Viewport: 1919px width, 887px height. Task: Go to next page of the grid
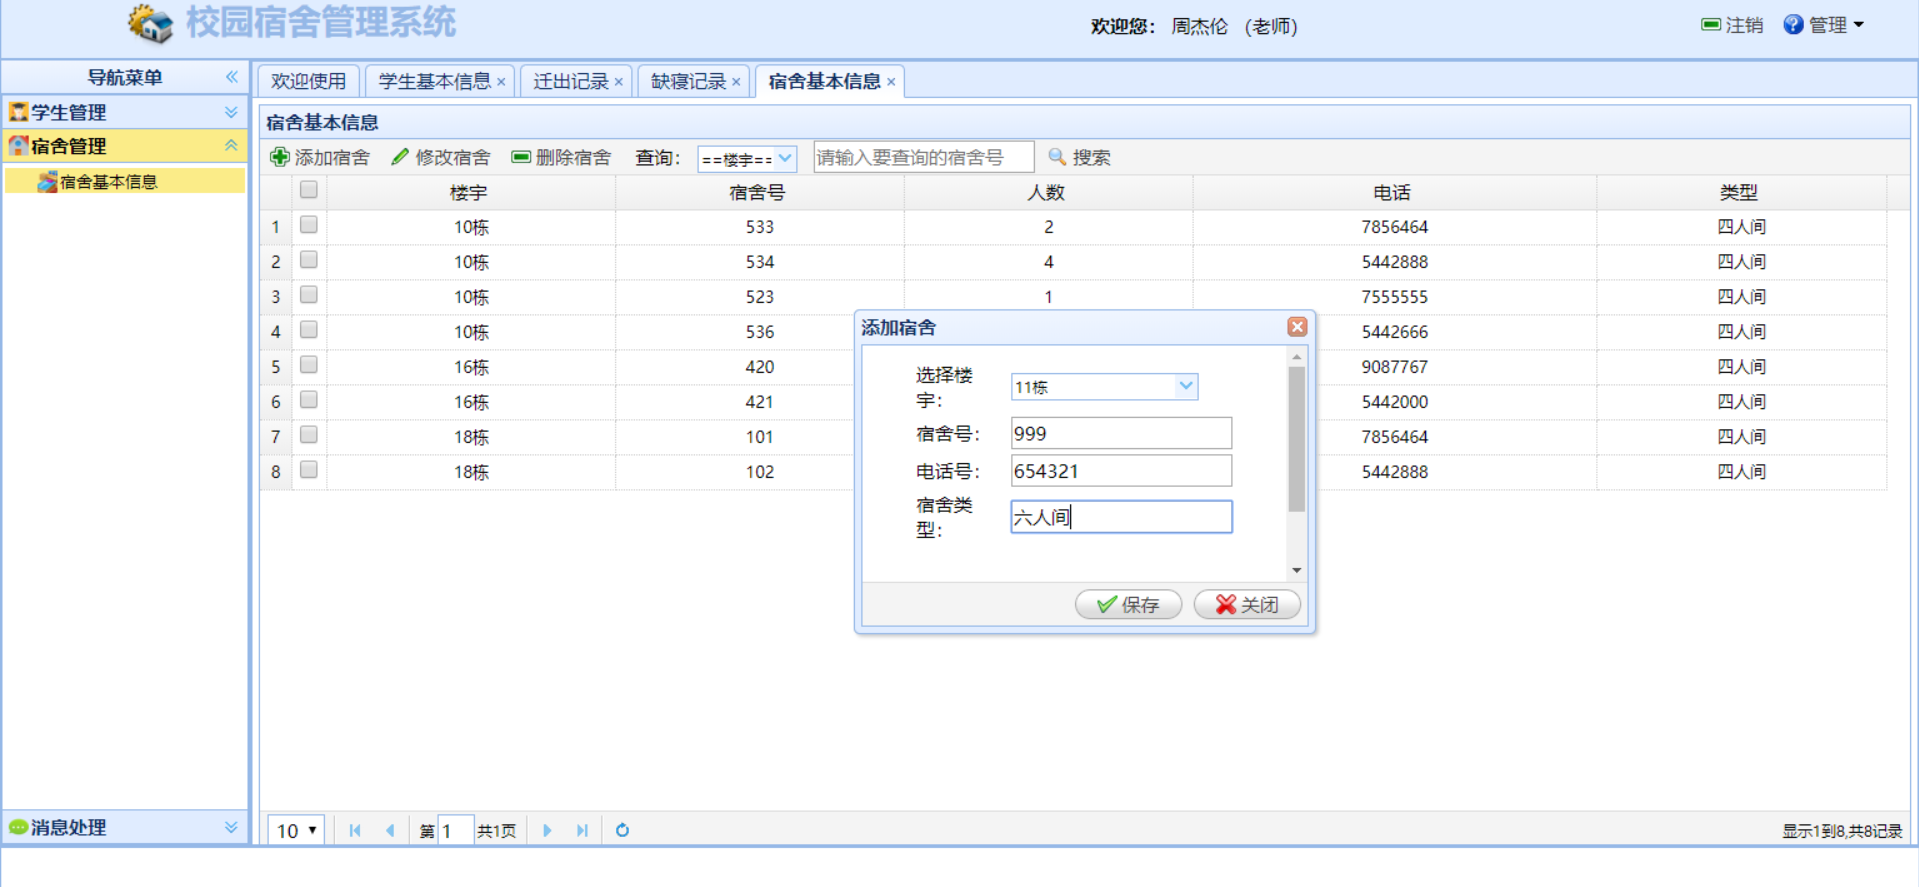coord(547,830)
